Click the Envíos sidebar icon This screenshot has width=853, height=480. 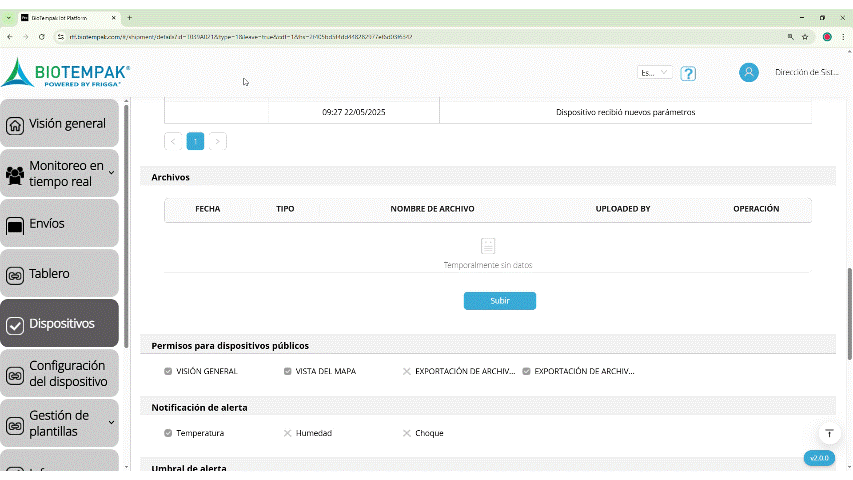pyautogui.click(x=15, y=225)
